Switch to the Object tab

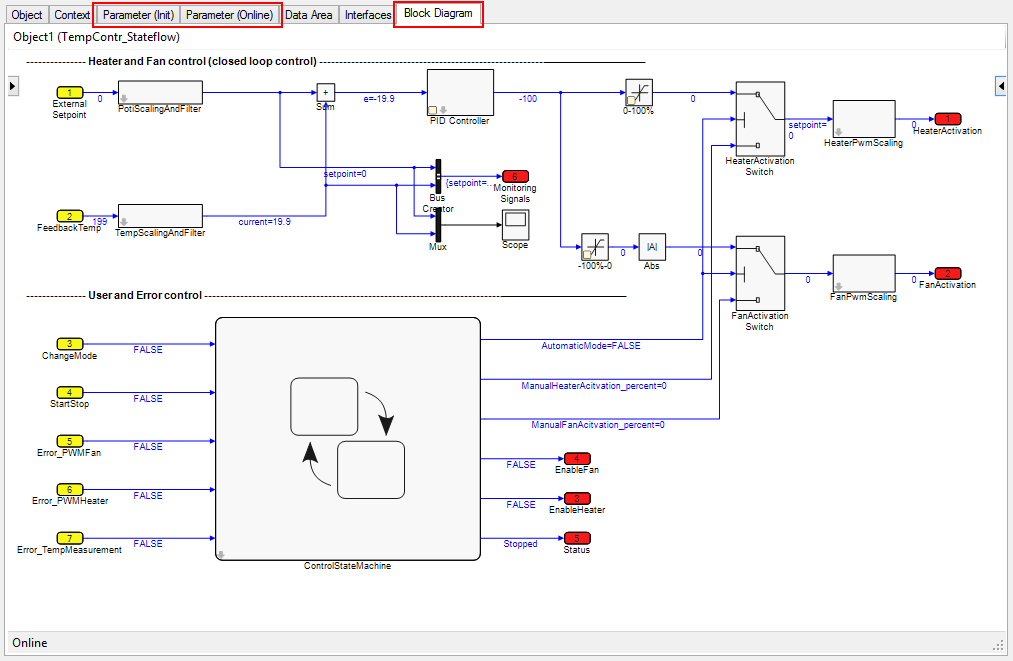pos(26,14)
